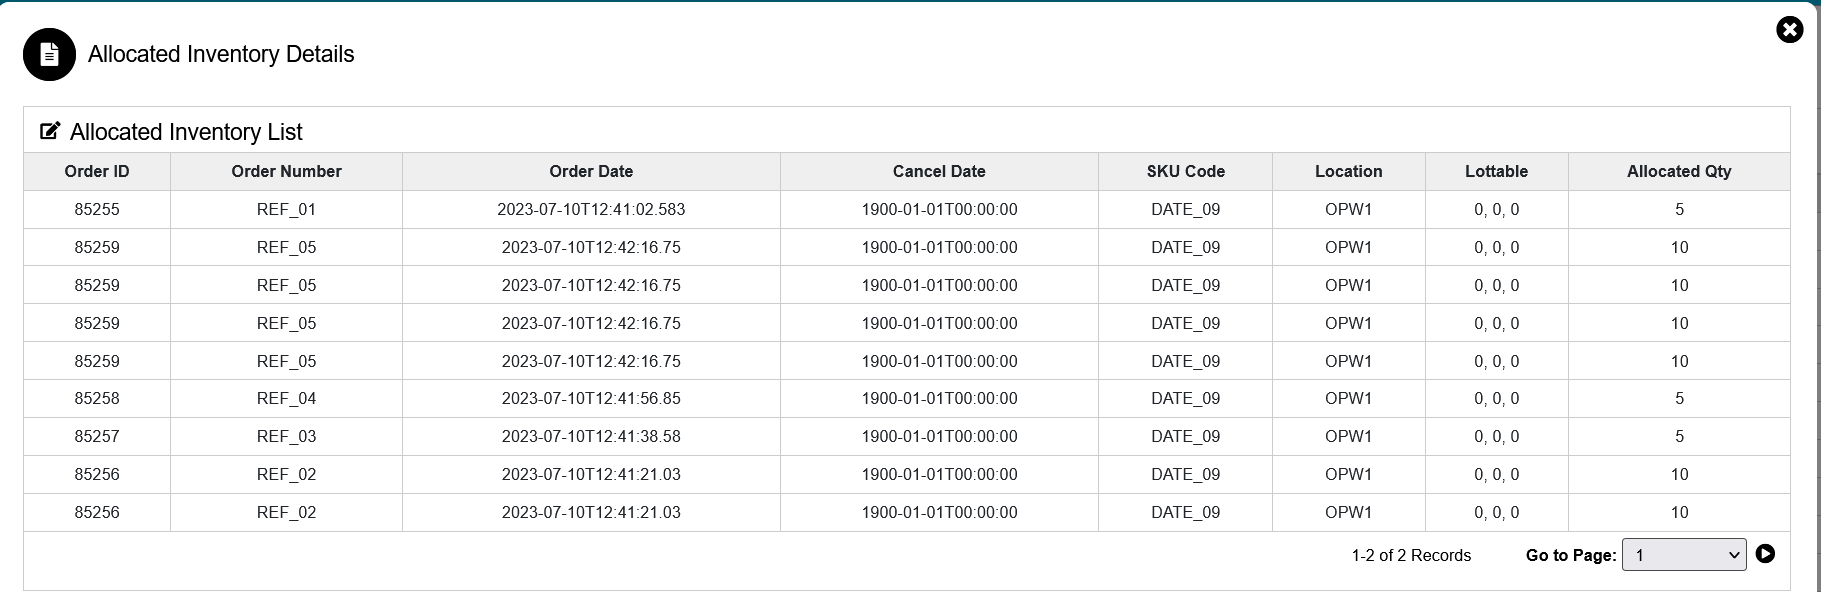Go to the selected page with arrow button
This screenshot has height=592, width=1821.
(1765, 554)
